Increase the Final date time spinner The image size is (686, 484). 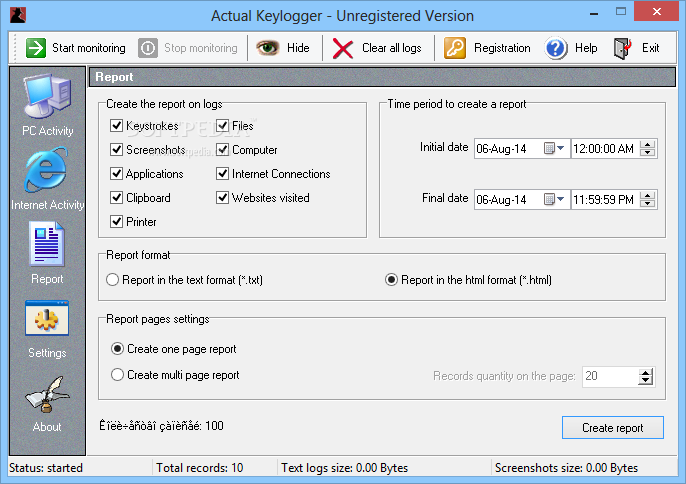pos(648,196)
